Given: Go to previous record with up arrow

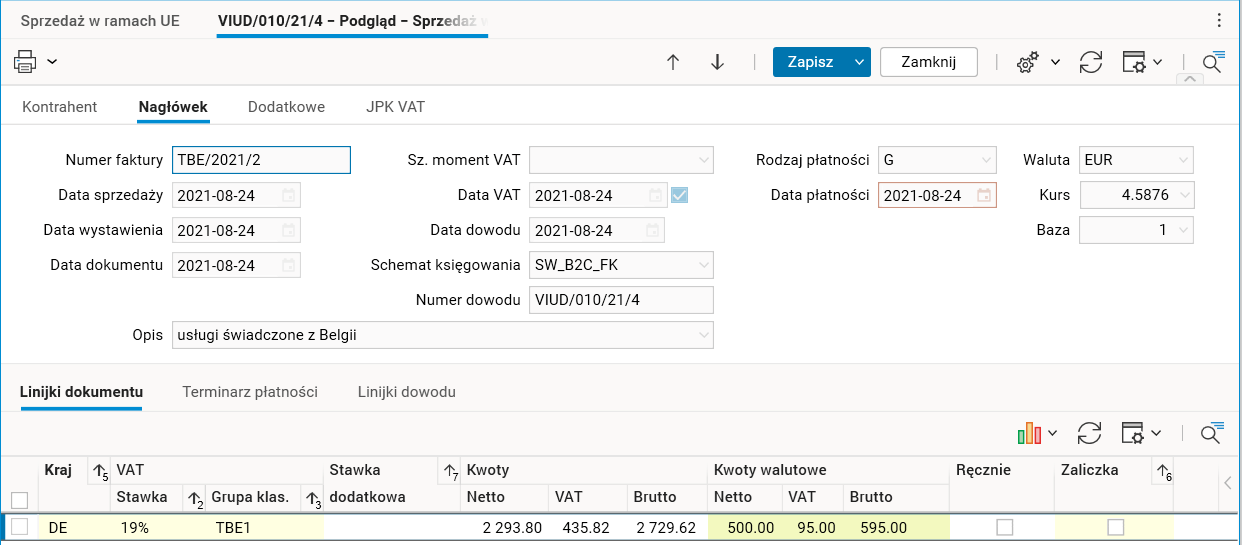Looking at the screenshot, I should click(673, 62).
